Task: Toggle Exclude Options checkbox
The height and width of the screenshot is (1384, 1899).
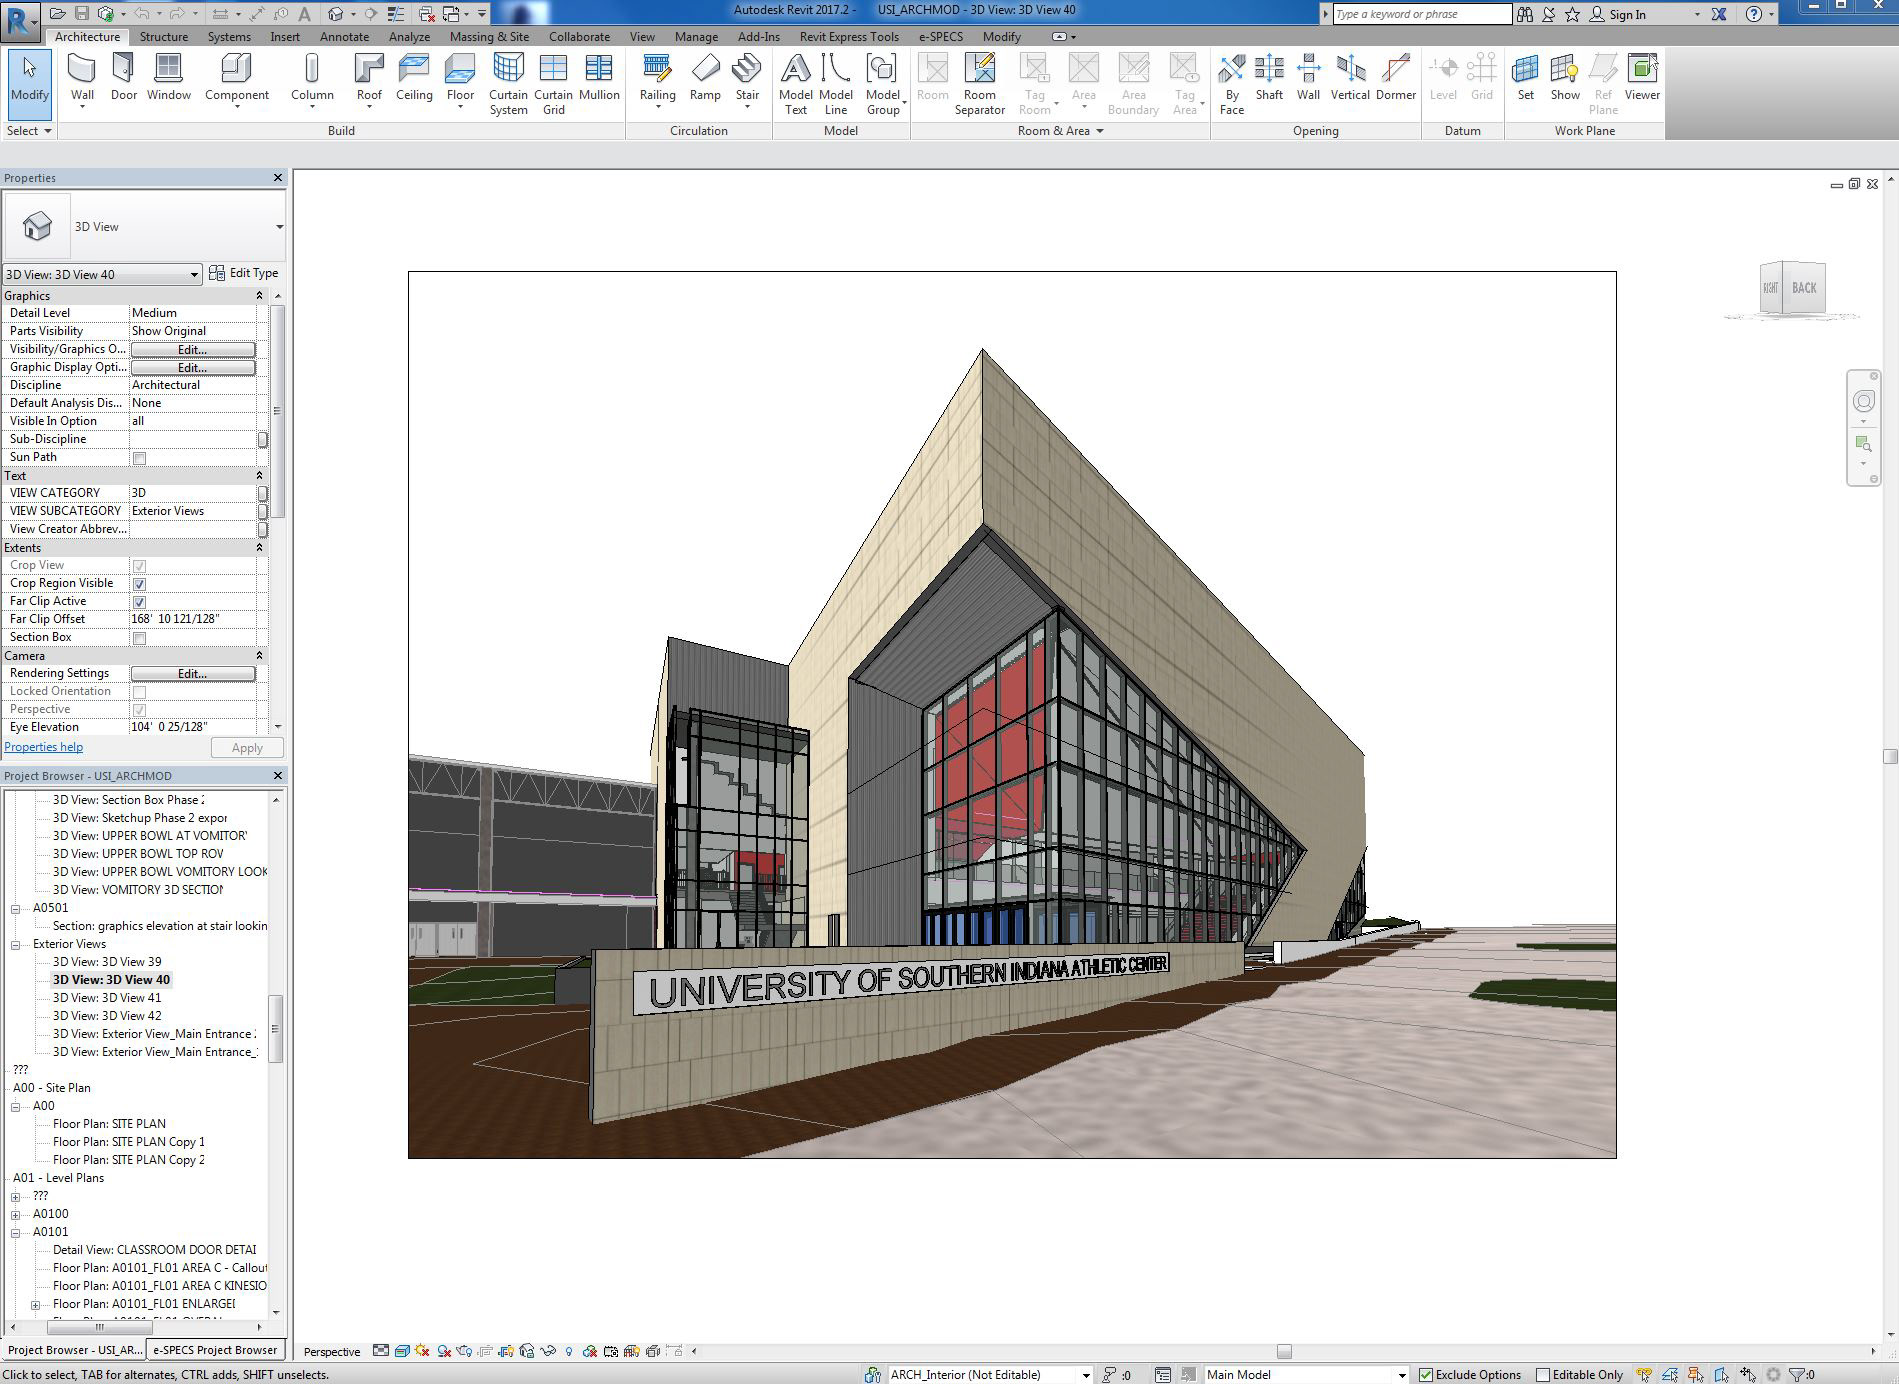Action: (1426, 1375)
